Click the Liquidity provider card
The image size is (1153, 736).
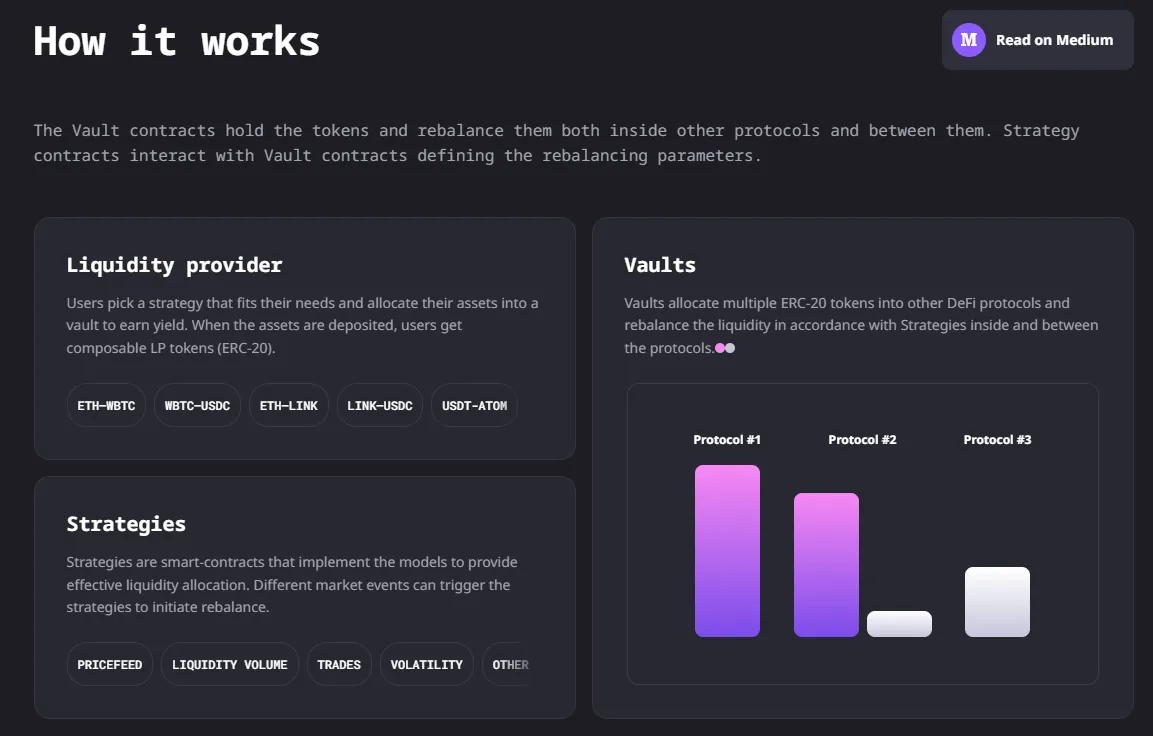point(305,338)
